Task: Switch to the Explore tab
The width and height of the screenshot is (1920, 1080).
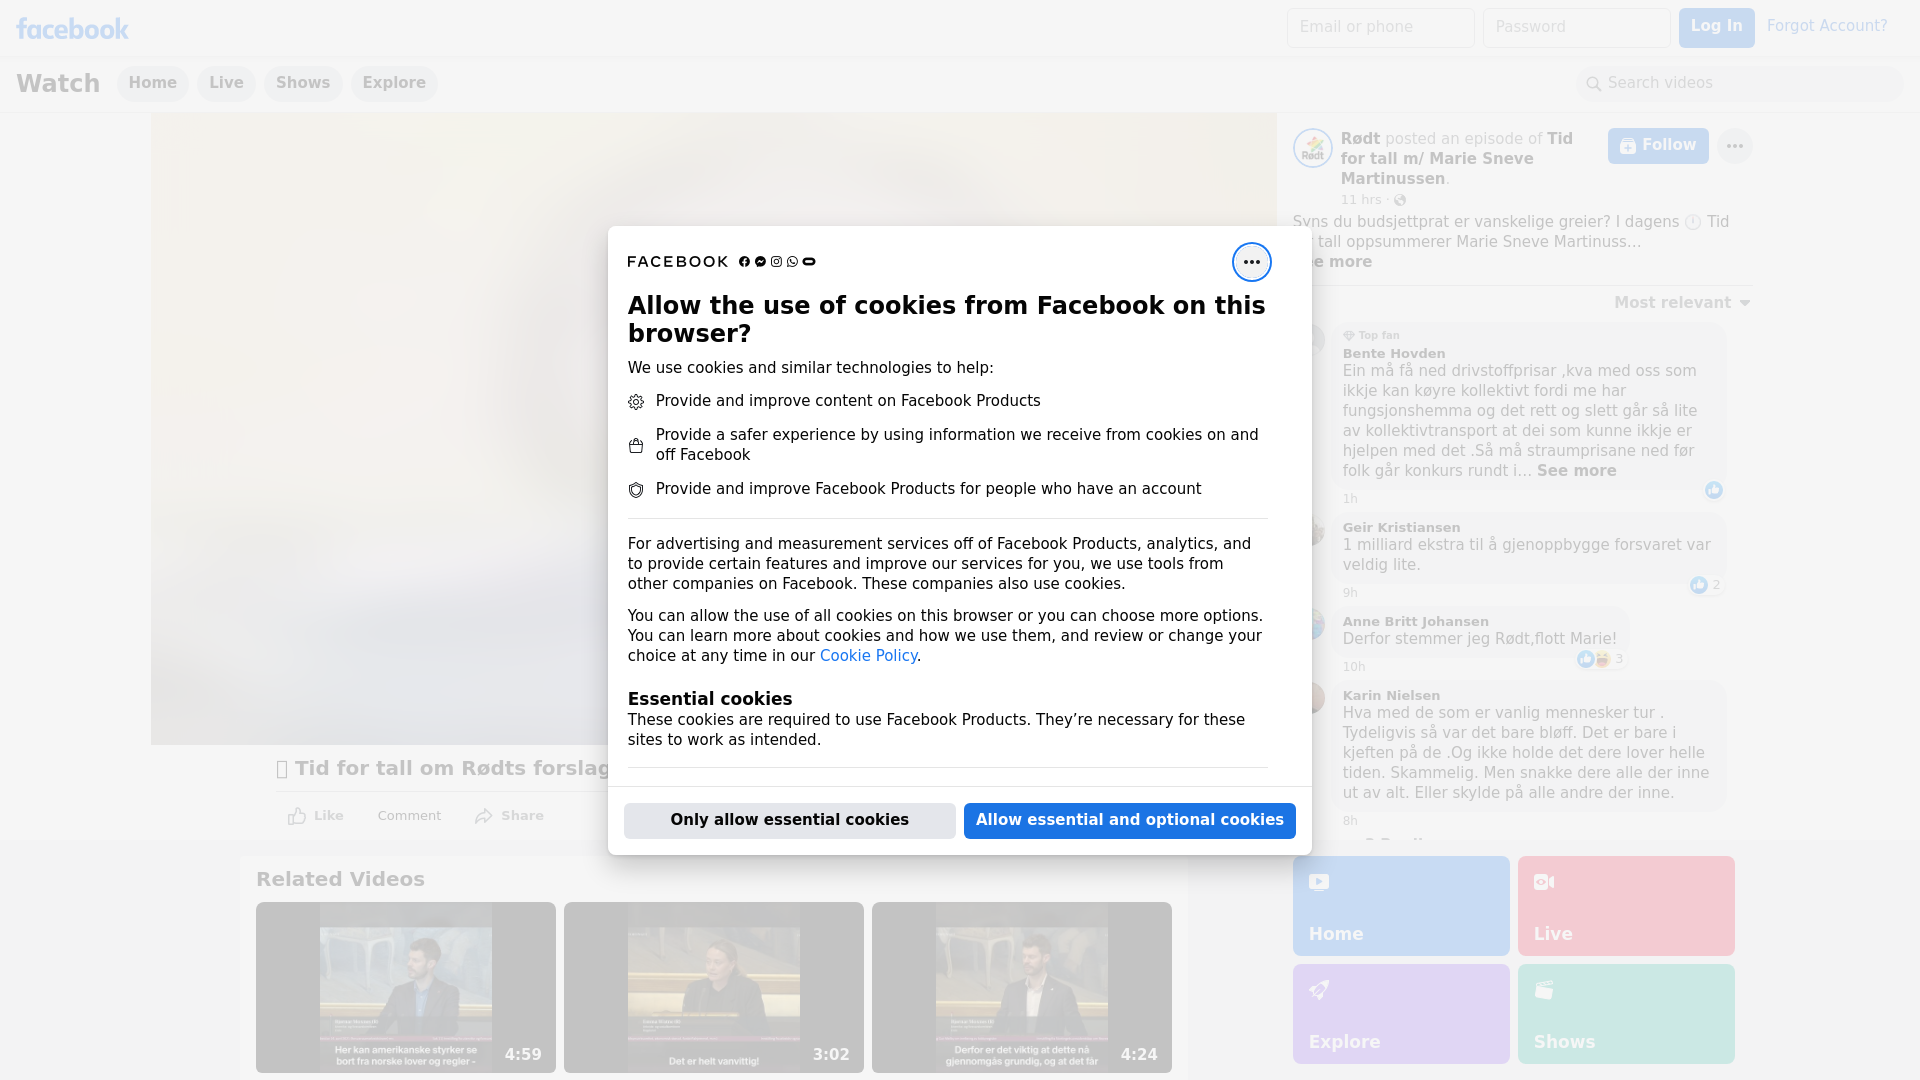Action: coord(394,83)
